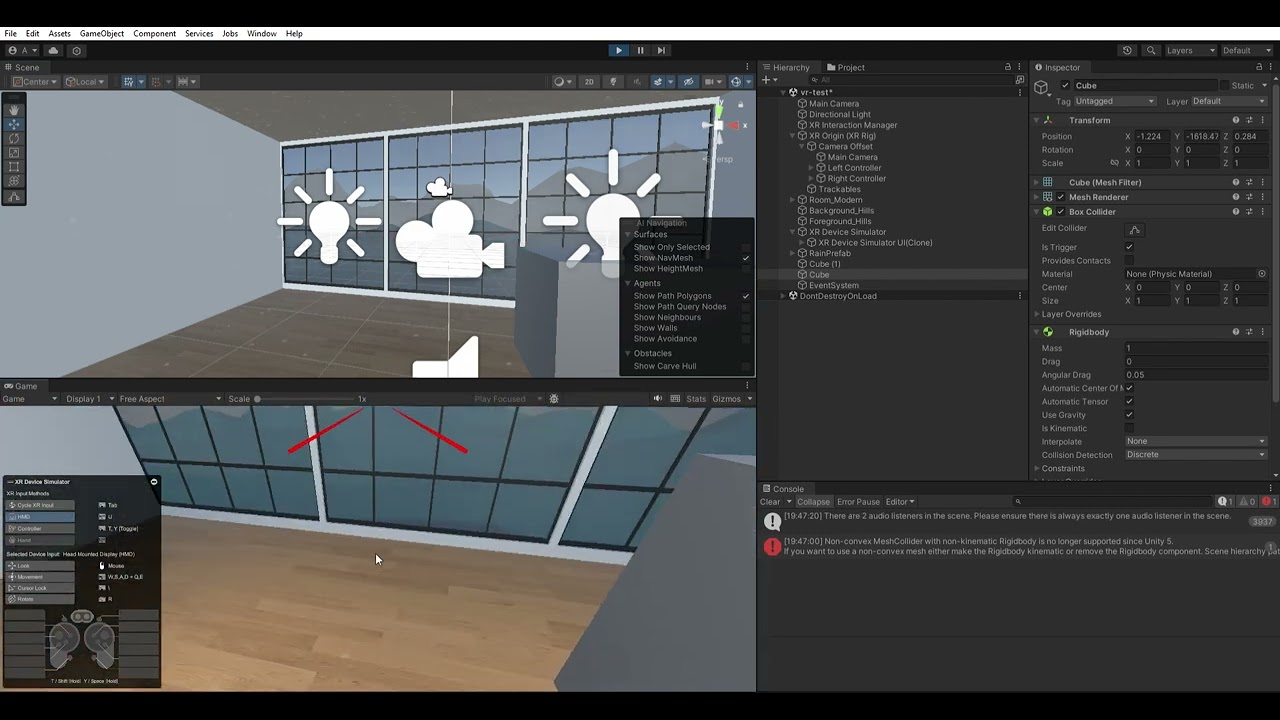Select the Rotate tool in the Scene tools

coord(14,138)
